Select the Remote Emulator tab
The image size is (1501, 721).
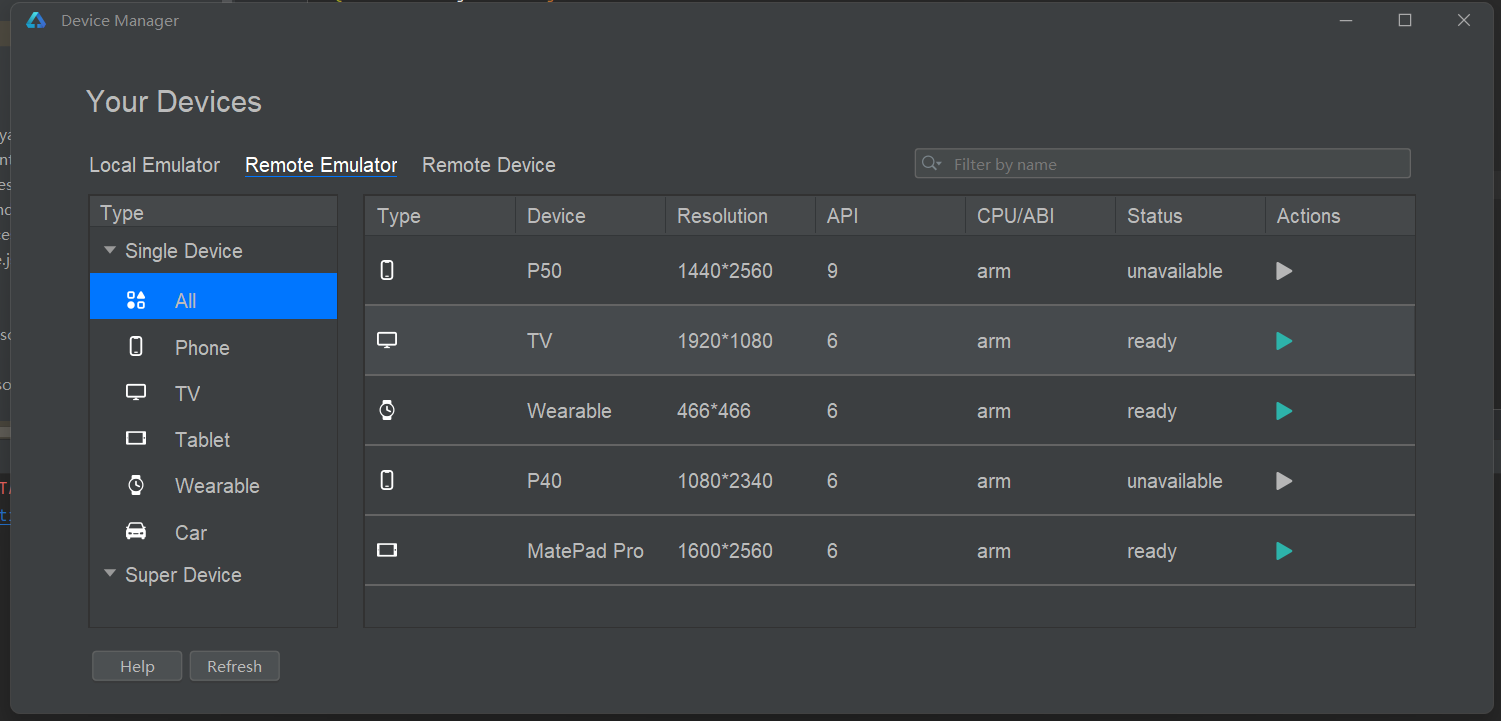coord(321,165)
